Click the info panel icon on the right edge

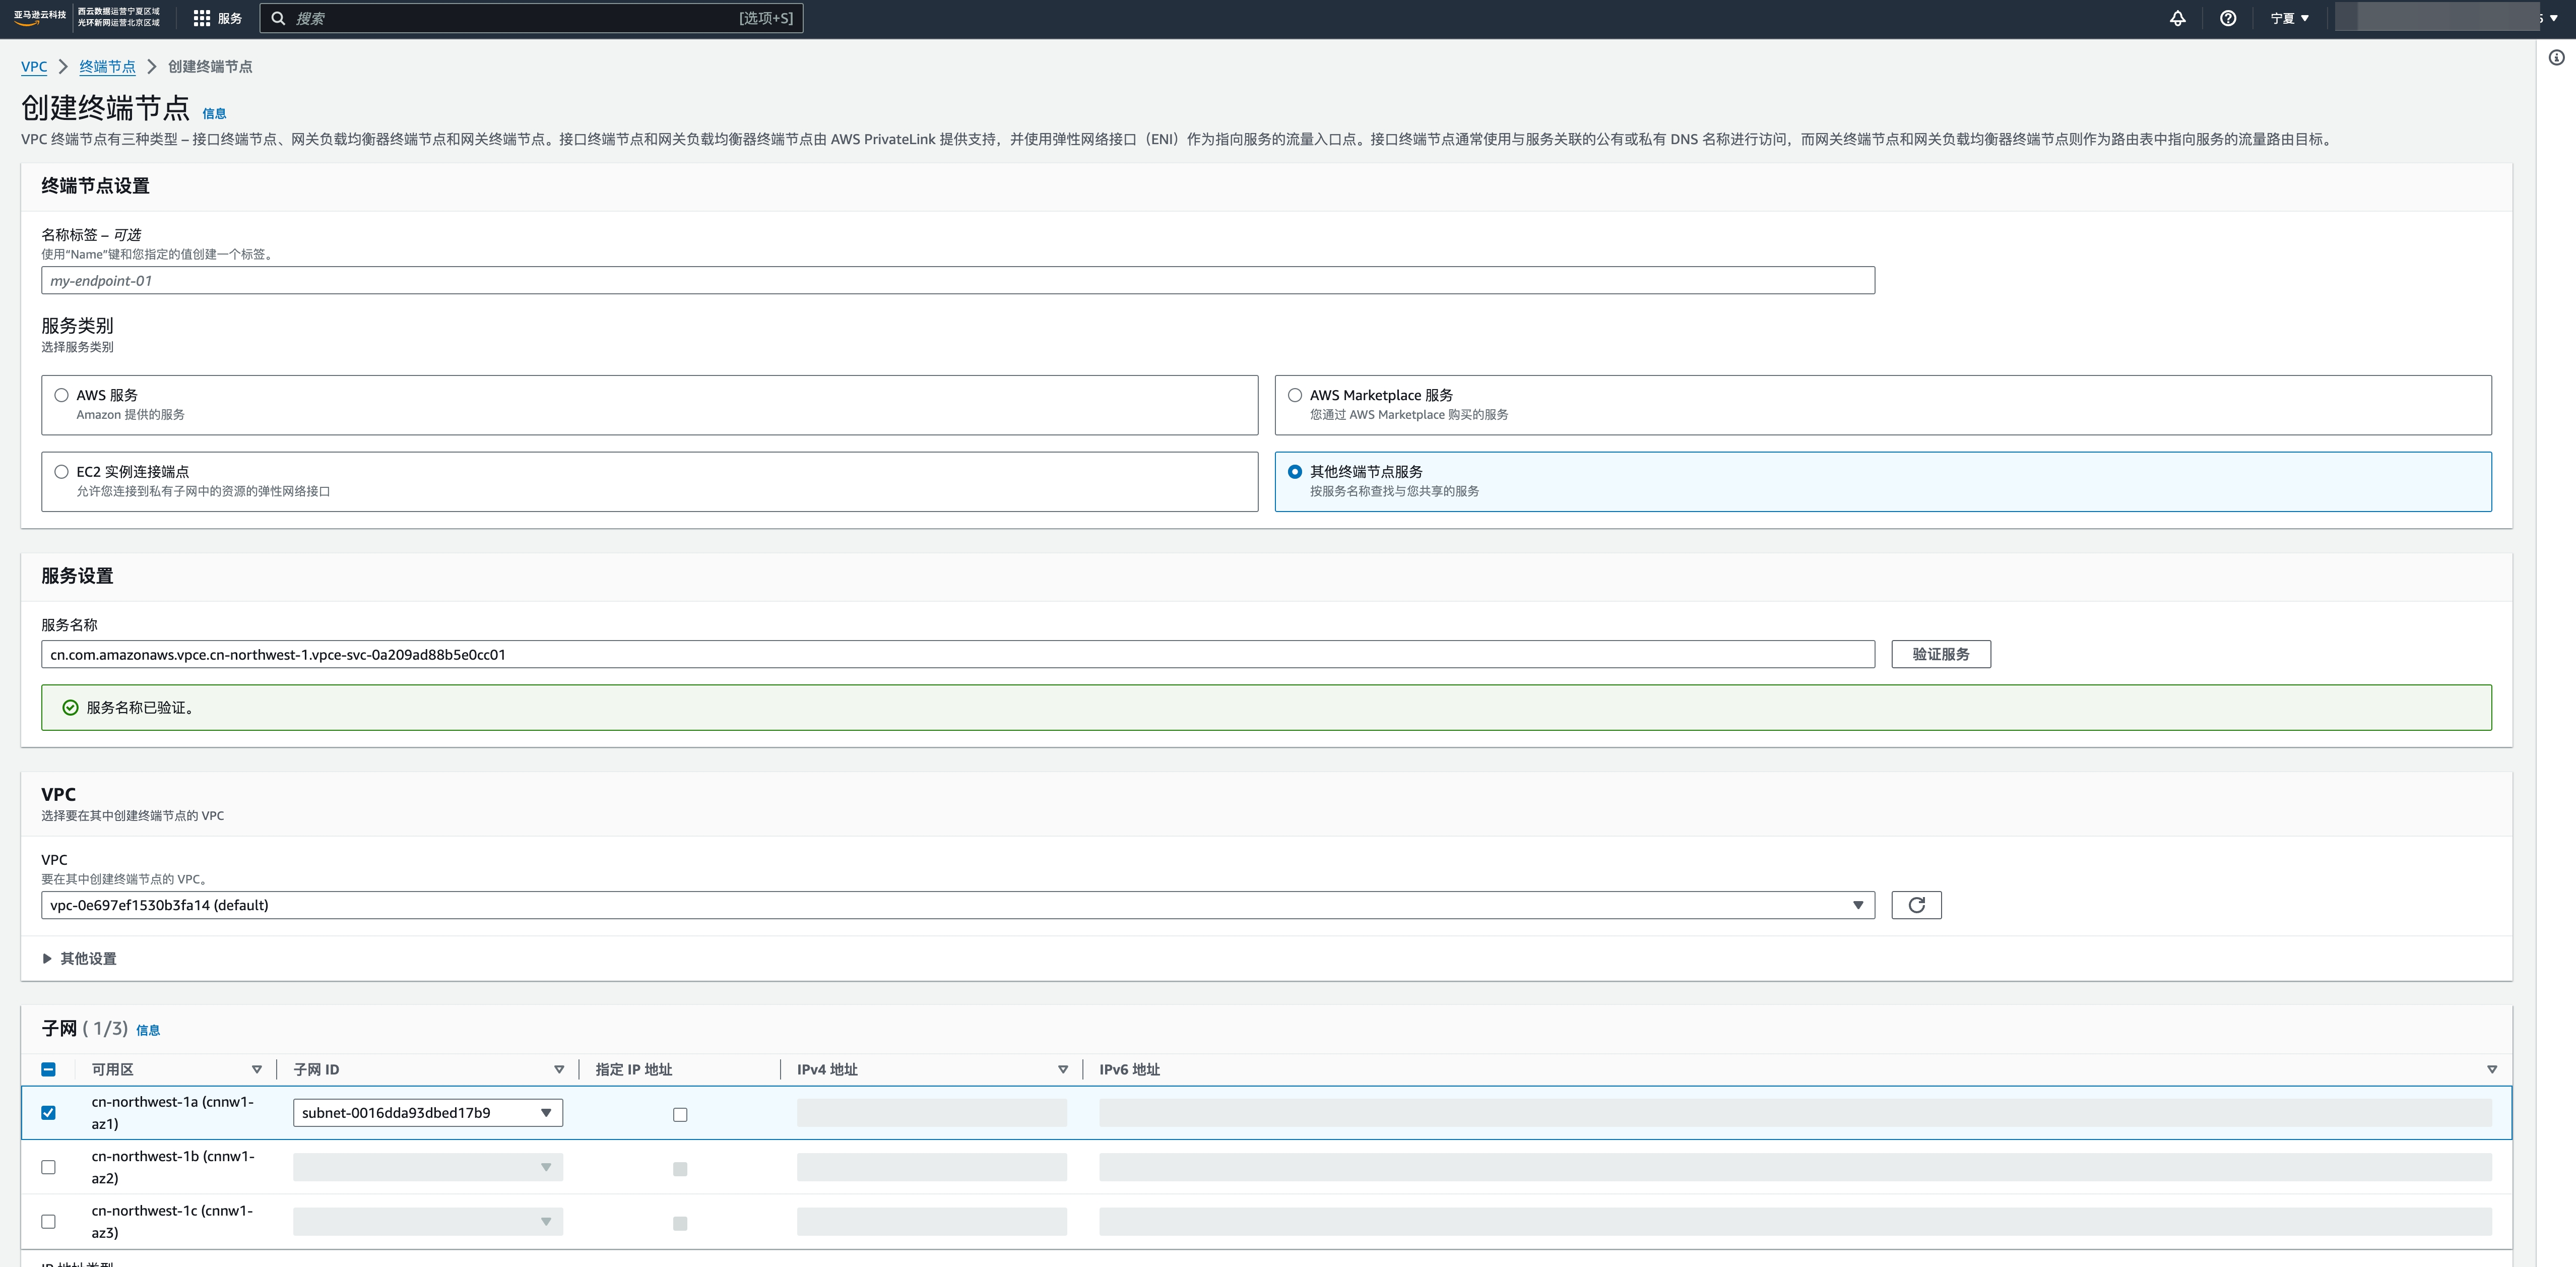click(2556, 58)
